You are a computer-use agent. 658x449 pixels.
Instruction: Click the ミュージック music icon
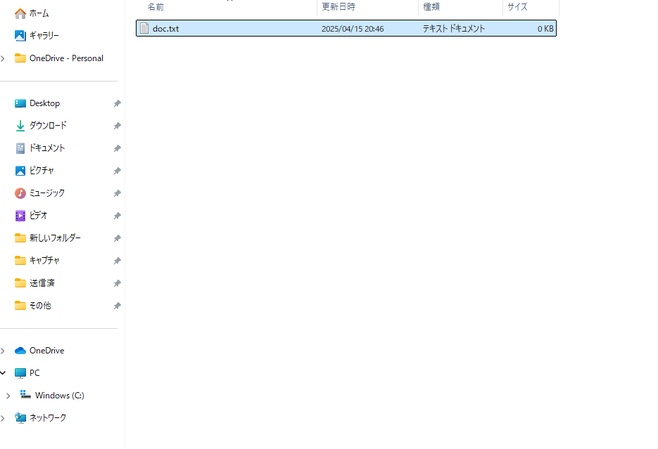[x=20, y=193]
